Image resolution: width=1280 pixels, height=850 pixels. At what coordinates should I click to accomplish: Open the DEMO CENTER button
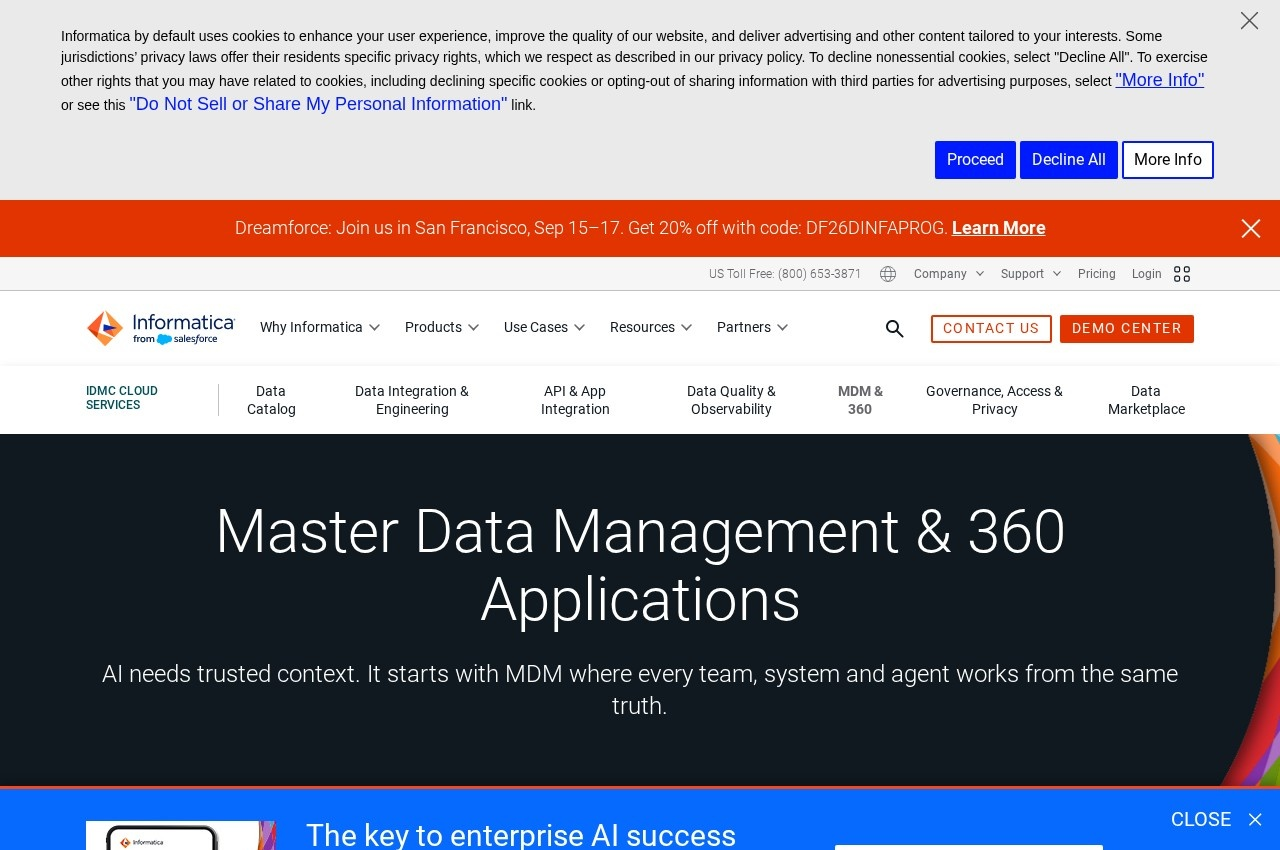click(1127, 329)
